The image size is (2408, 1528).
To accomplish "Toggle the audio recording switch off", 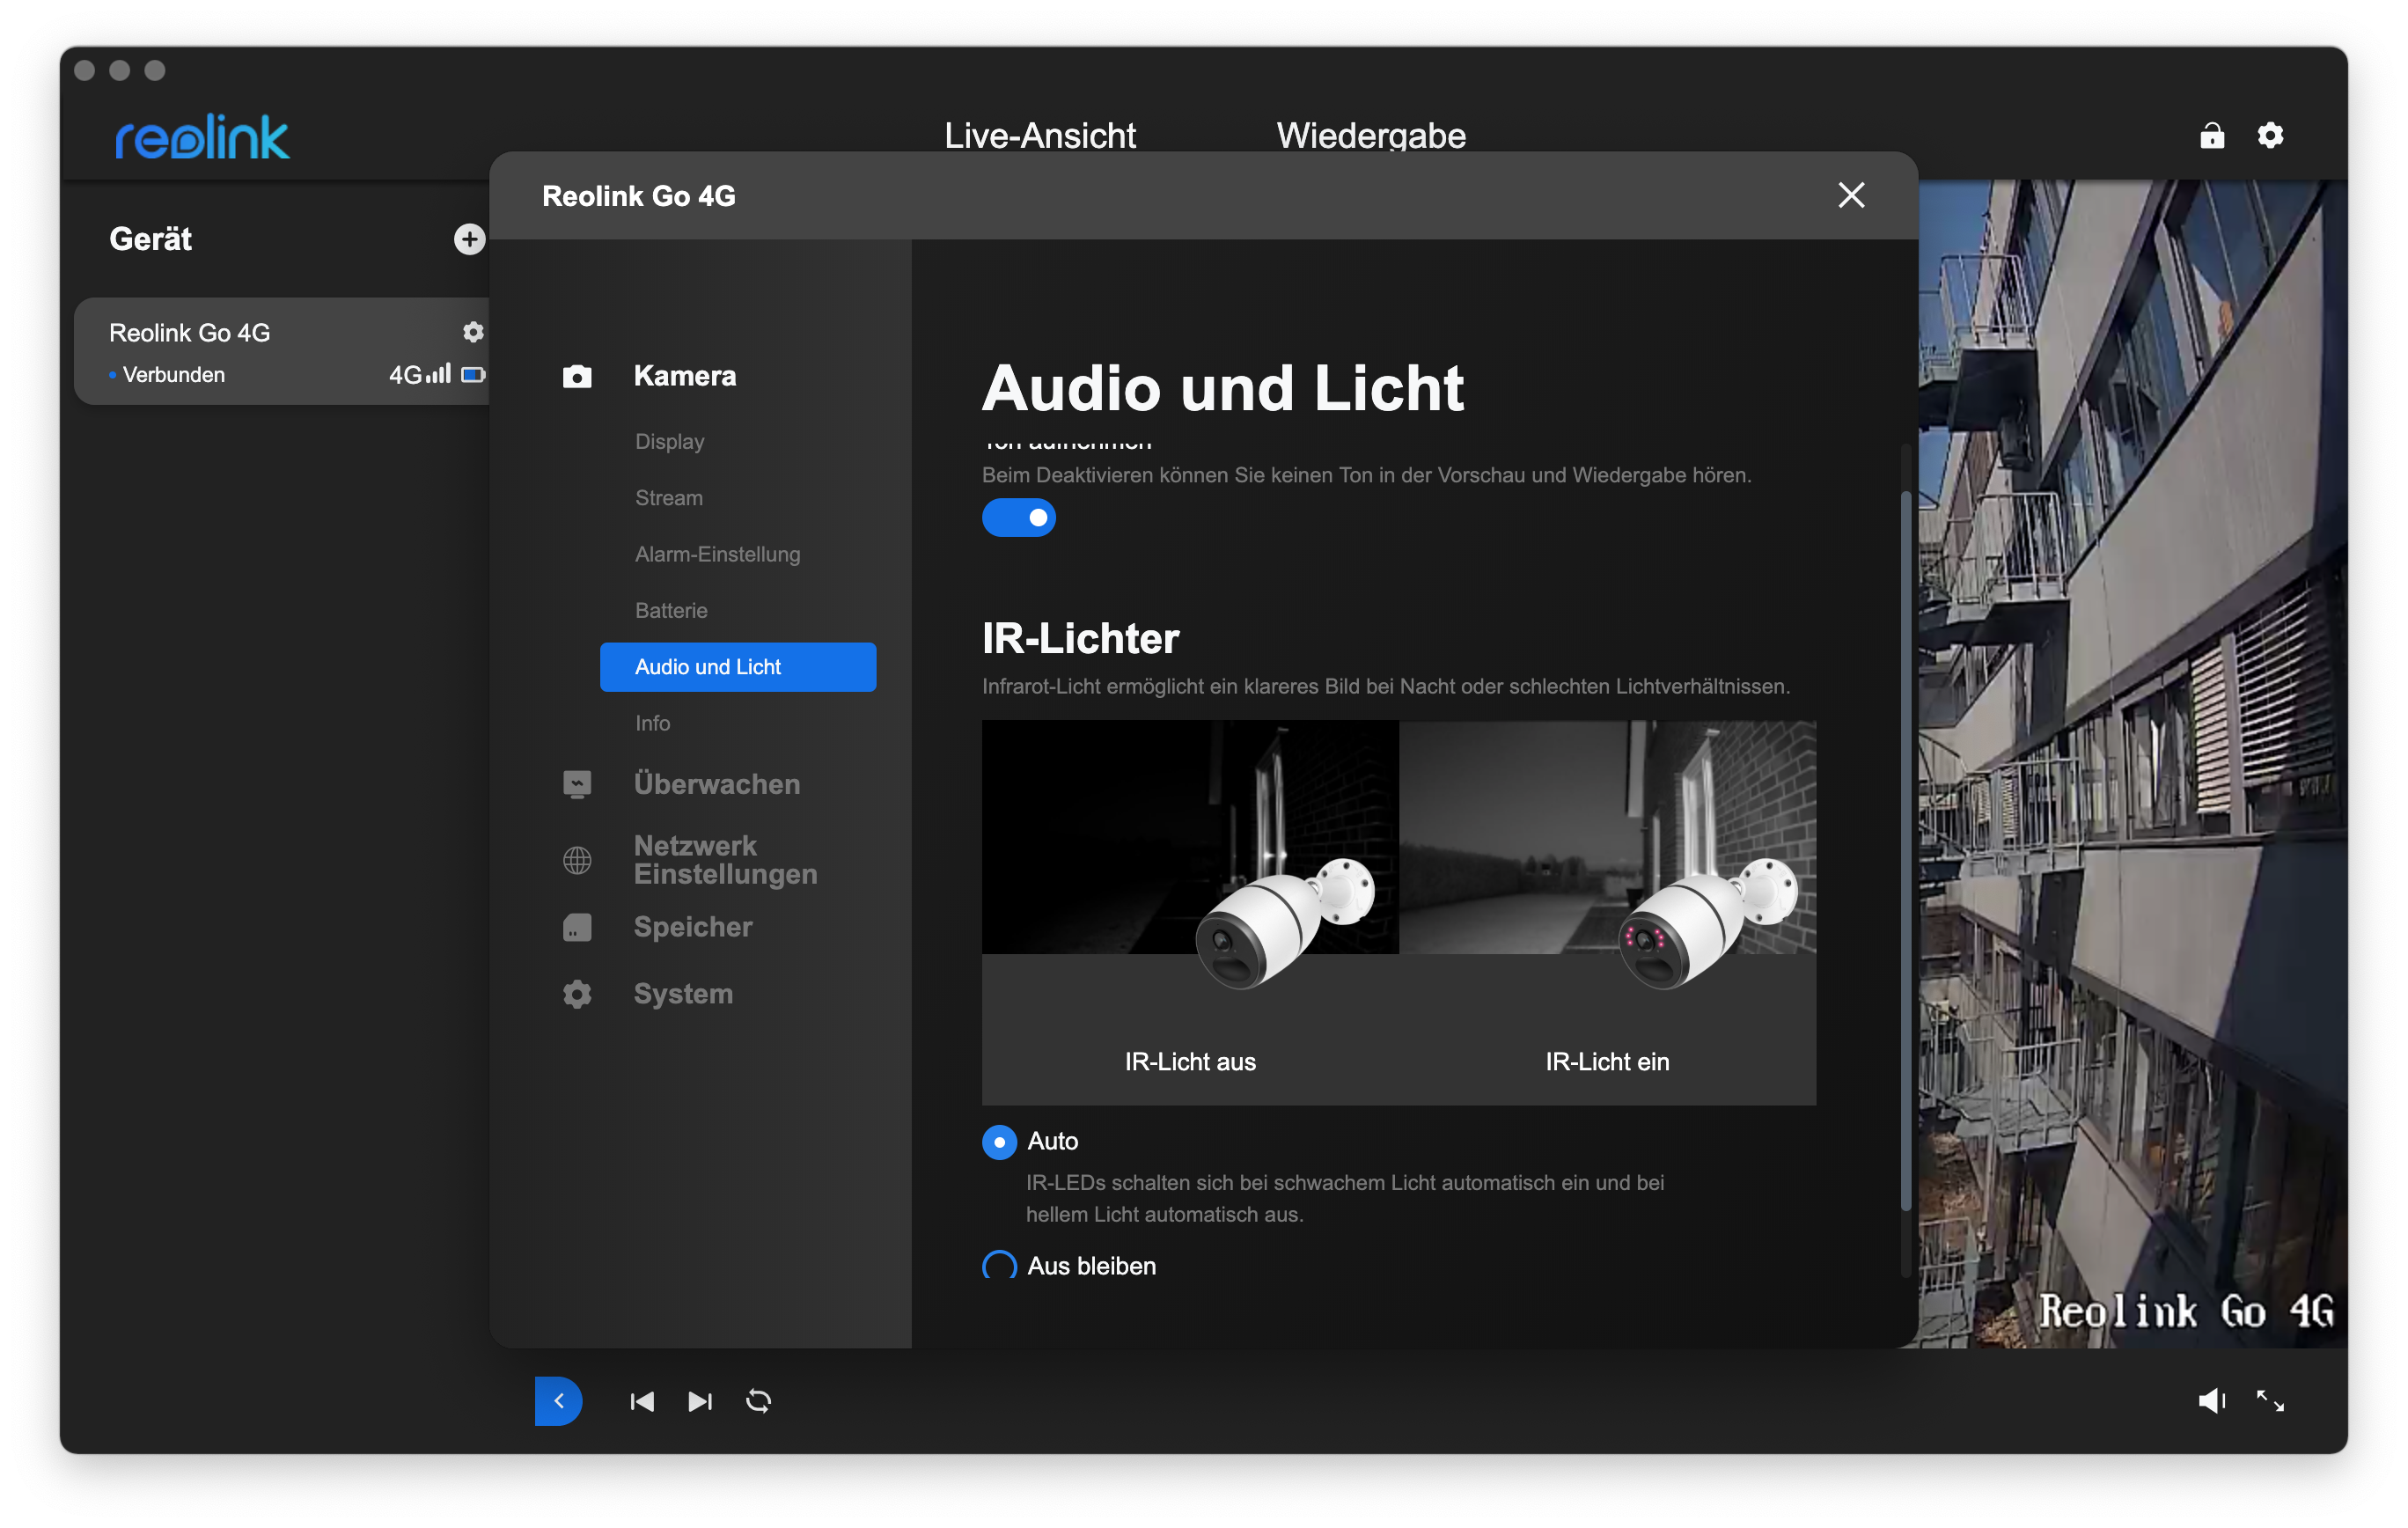I will tap(1018, 518).
